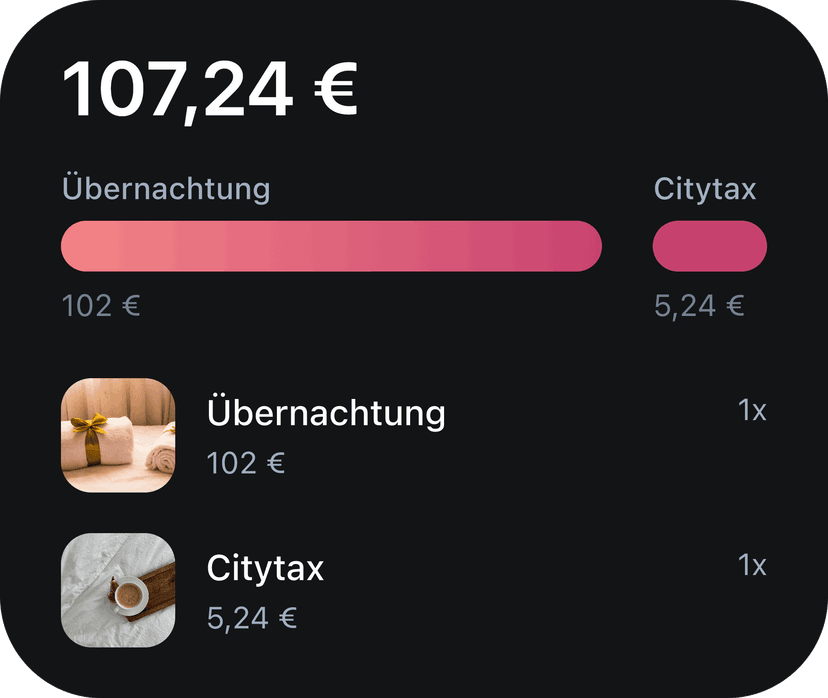Select the Übernachtung title in the item list
The height and width of the screenshot is (698, 828).
tap(326, 413)
